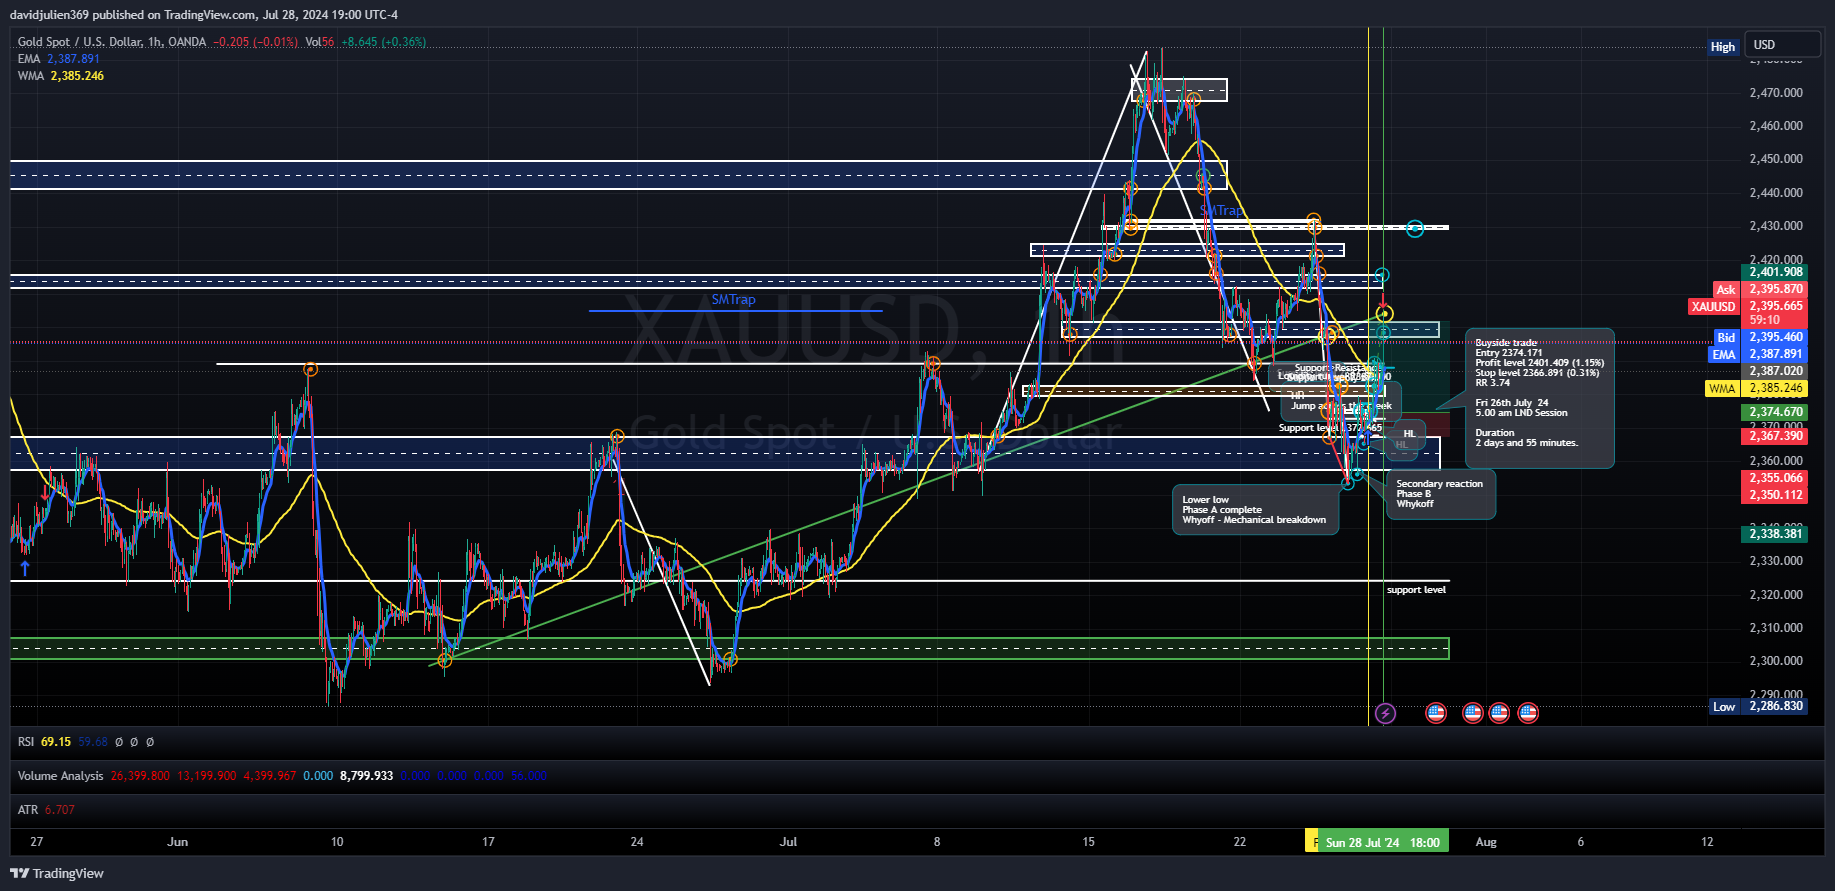Click the purple lightning event icon
Image resolution: width=1835 pixels, height=891 pixels.
click(x=1385, y=713)
